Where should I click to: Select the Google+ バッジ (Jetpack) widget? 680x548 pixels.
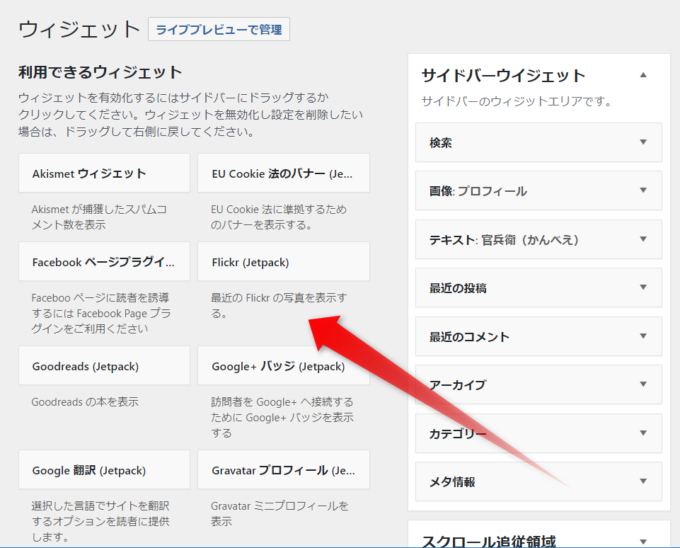click(283, 367)
